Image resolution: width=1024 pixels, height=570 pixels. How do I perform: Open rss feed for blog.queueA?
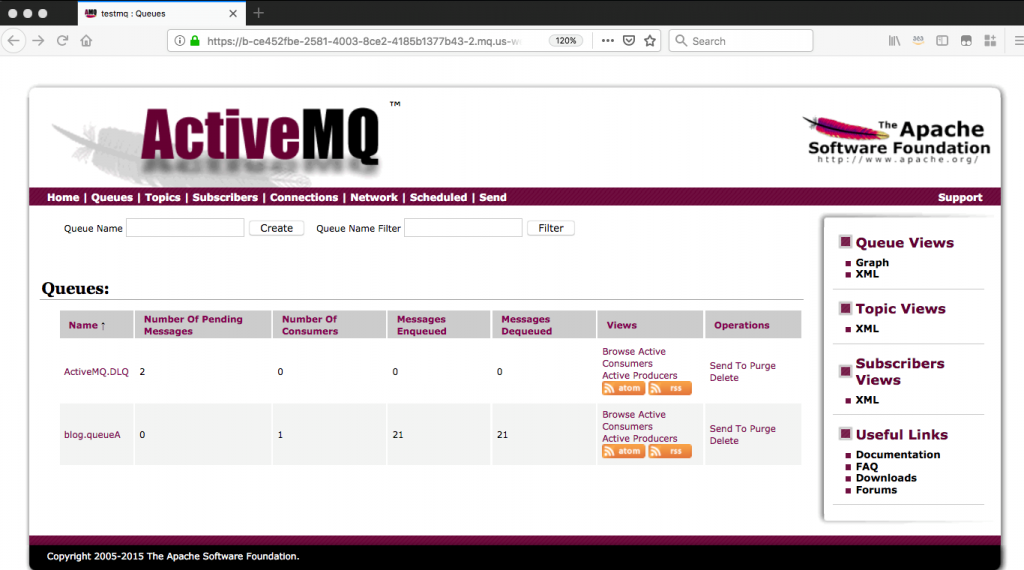[669, 451]
